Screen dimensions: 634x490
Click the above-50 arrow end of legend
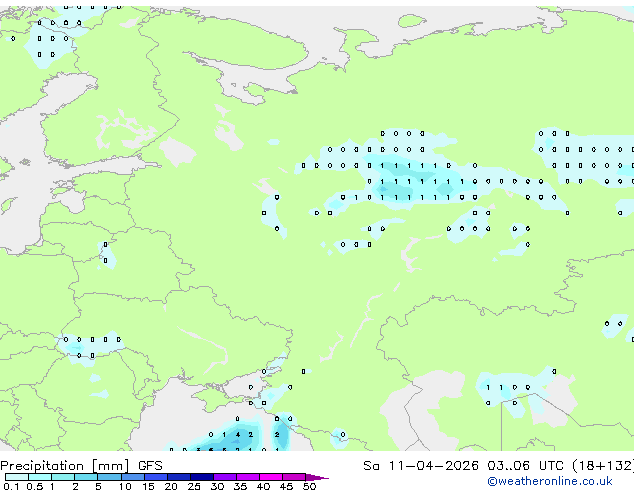tap(317, 477)
